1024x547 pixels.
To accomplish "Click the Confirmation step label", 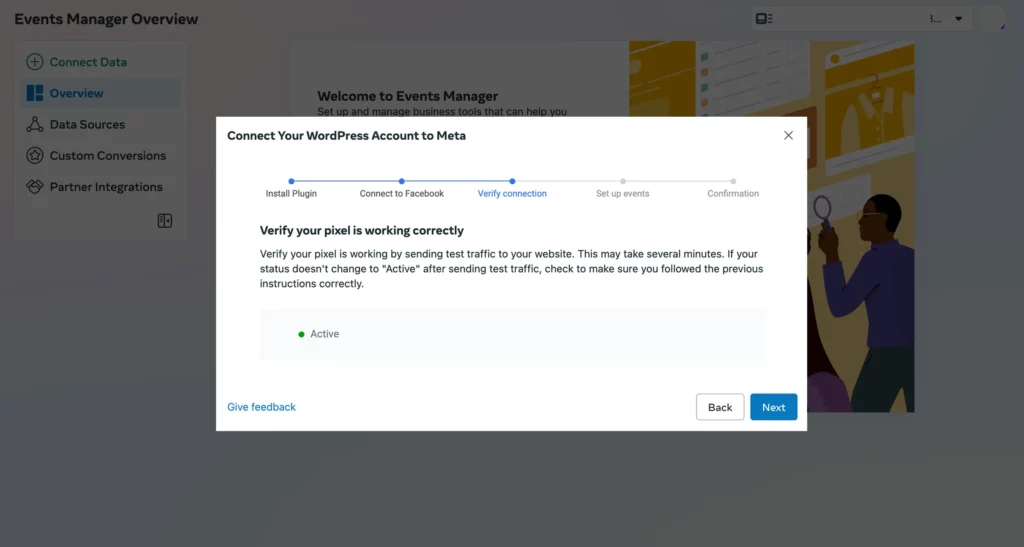I will click(733, 193).
